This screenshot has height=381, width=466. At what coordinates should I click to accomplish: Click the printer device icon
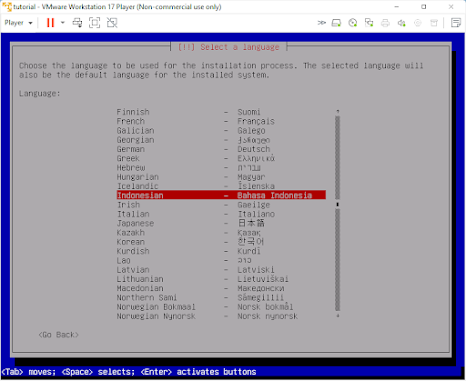(385, 23)
